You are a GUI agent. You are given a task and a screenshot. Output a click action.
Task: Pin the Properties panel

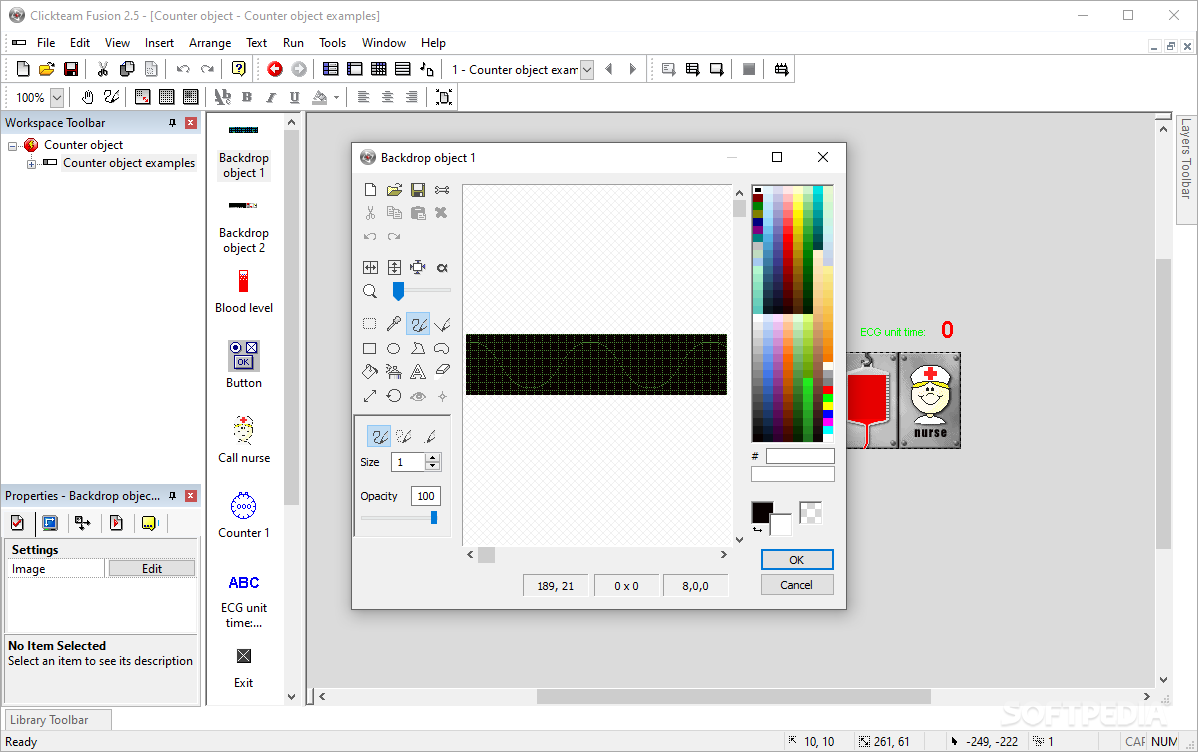click(172, 496)
